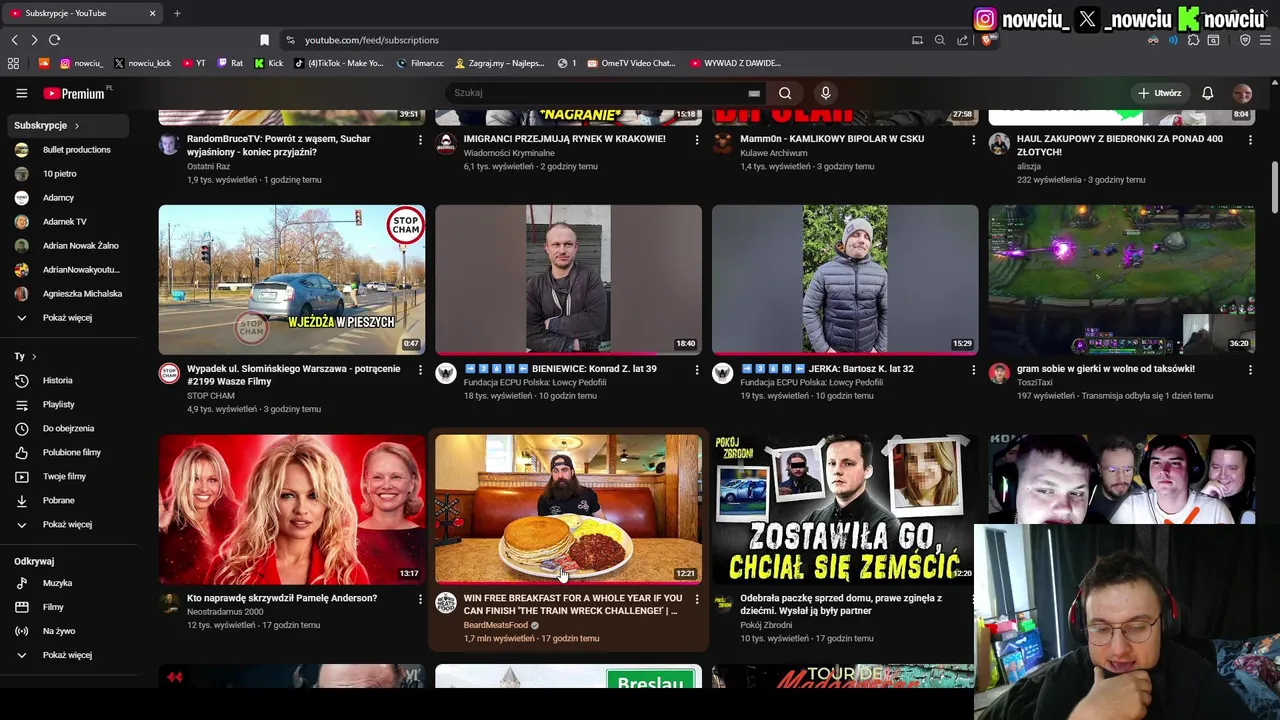Open Neostradamus 2000 channel link
This screenshot has width=1280, height=720.
(225, 612)
